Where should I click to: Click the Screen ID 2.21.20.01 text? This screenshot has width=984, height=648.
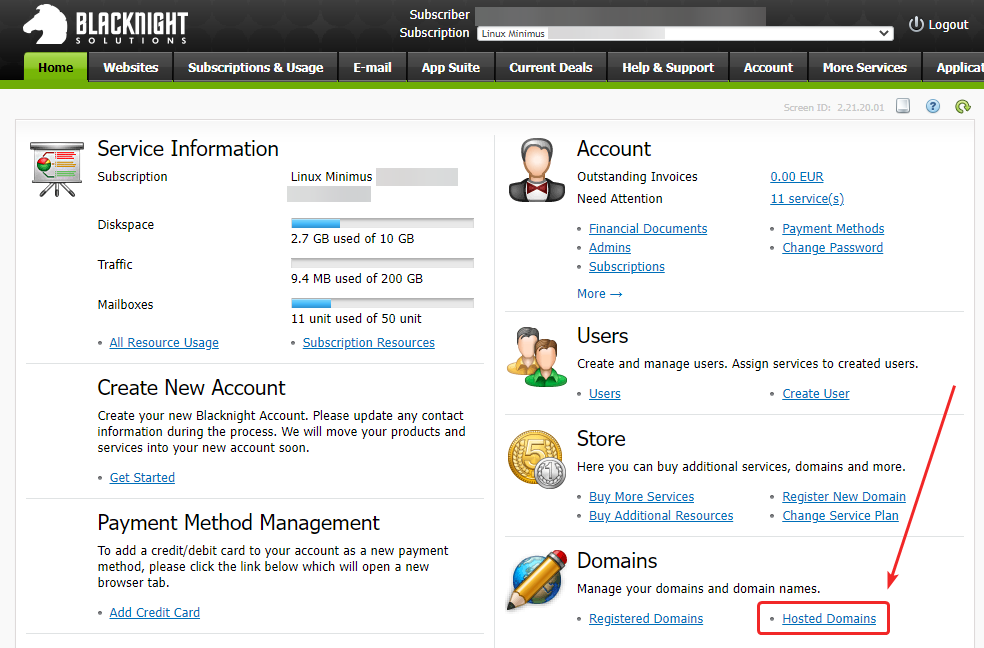point(833,108)
